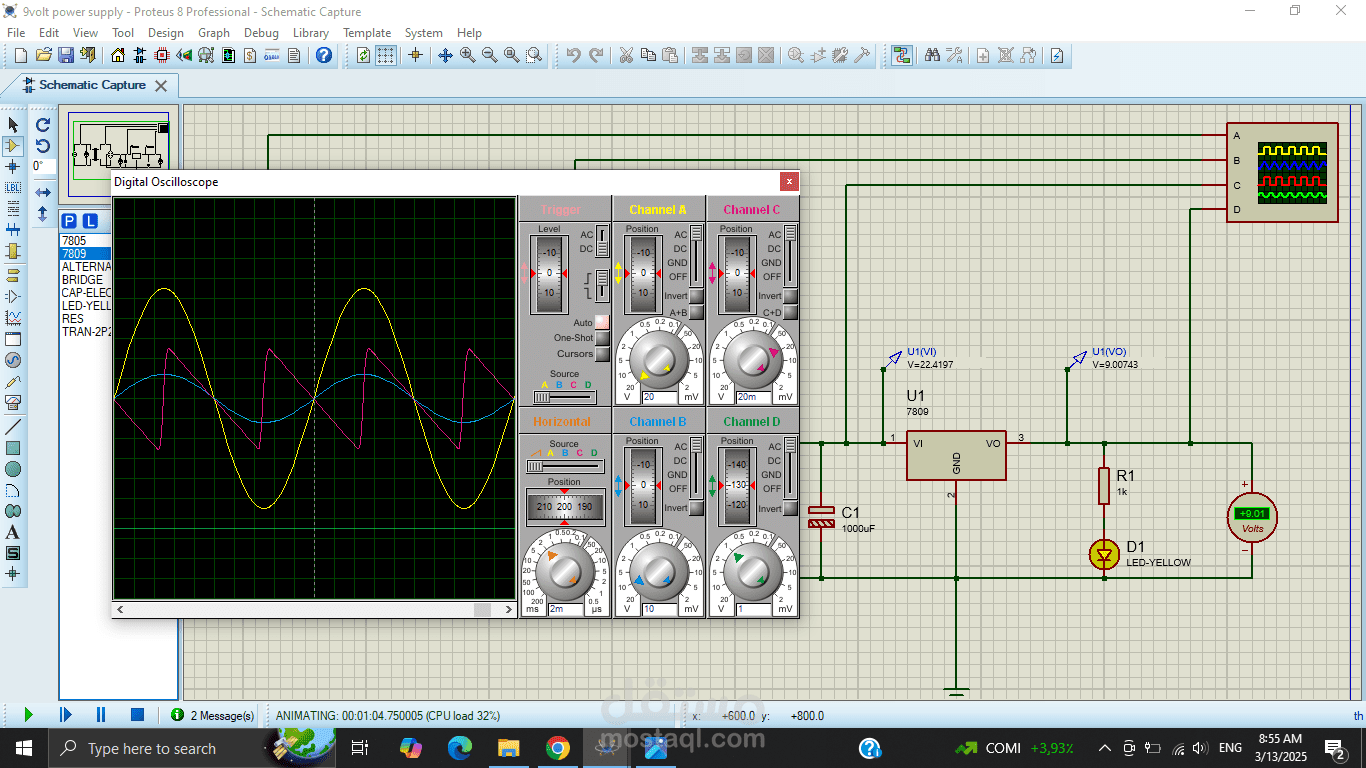Click the vertical flip arrows
Screen dimensions: 1366x768
(43, 213)
